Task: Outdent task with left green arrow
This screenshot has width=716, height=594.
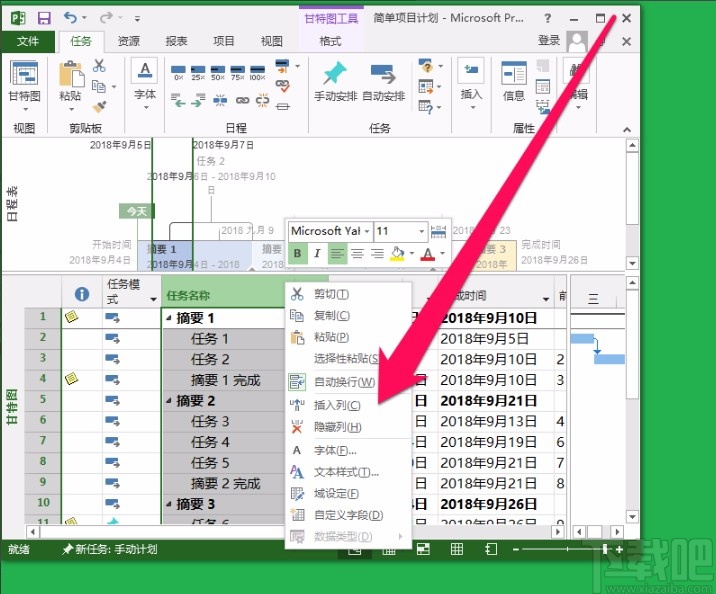Action: pyautogui.click(x=178, y=100)
